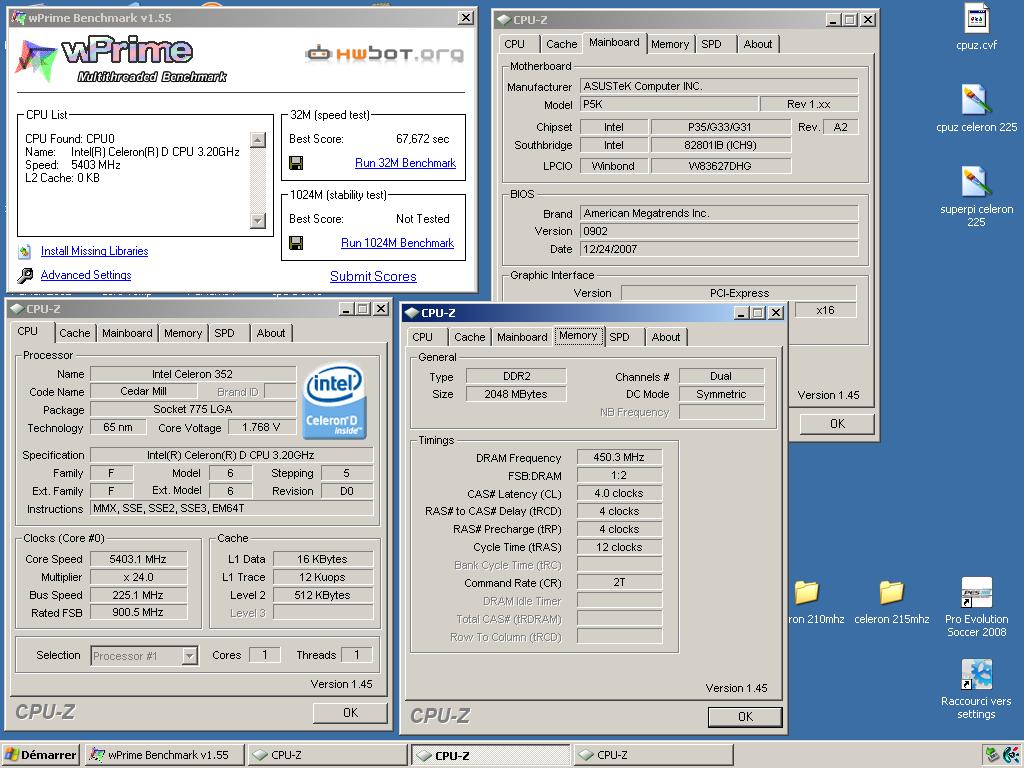1024x768 pixels.
Task: Switch to CPU tab in Memory window
Action: [x=422, y=337]
